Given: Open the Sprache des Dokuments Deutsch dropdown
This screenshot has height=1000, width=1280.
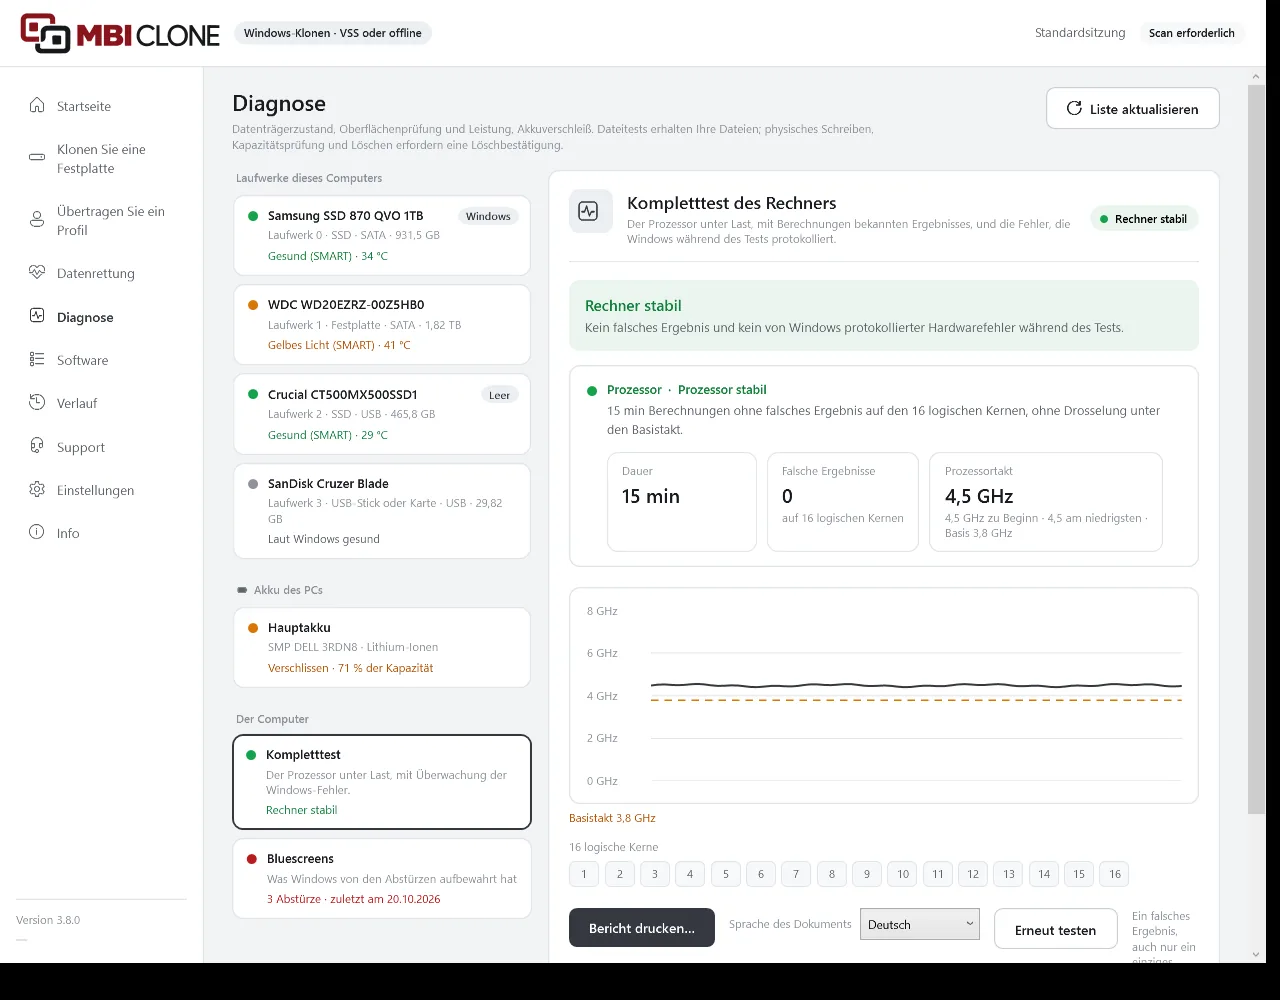Looking at the screenshot, I should (x=919, y=924).
